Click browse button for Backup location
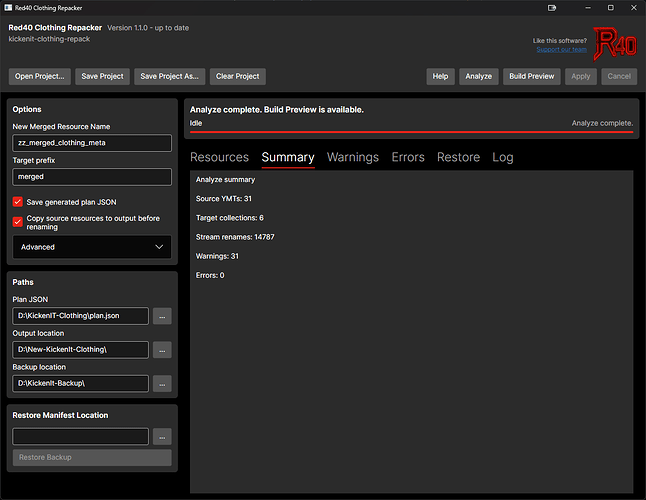The width and height of the screenshot is (646, 500). [162, 384]
